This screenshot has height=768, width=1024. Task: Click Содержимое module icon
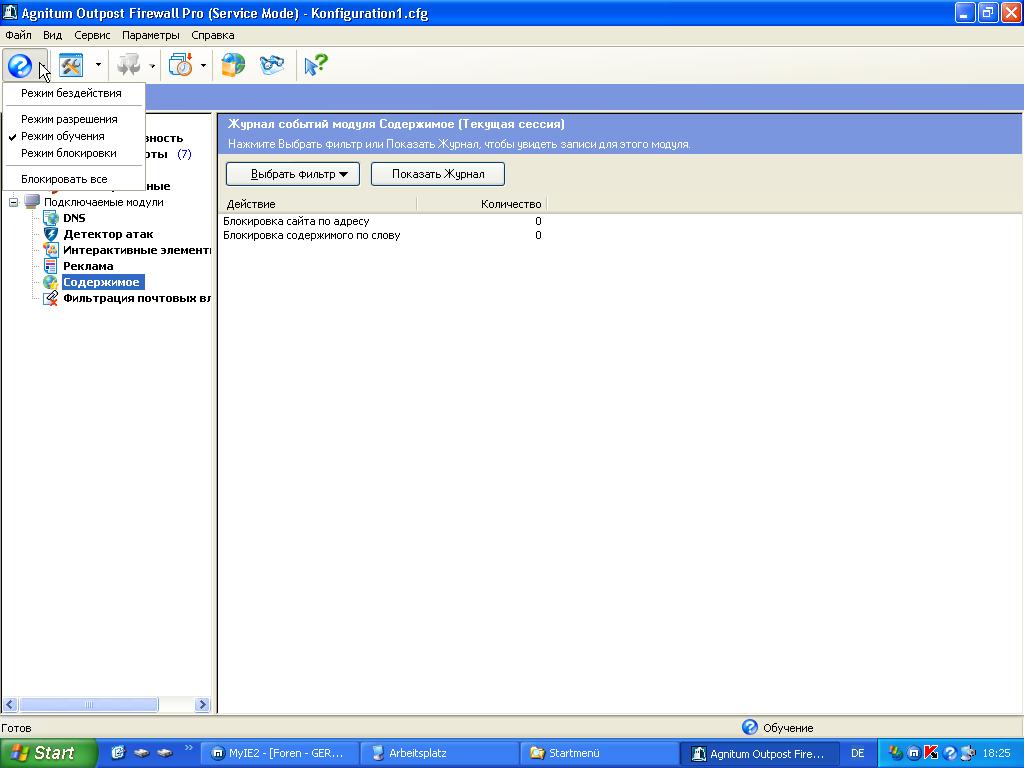(50, 282)
